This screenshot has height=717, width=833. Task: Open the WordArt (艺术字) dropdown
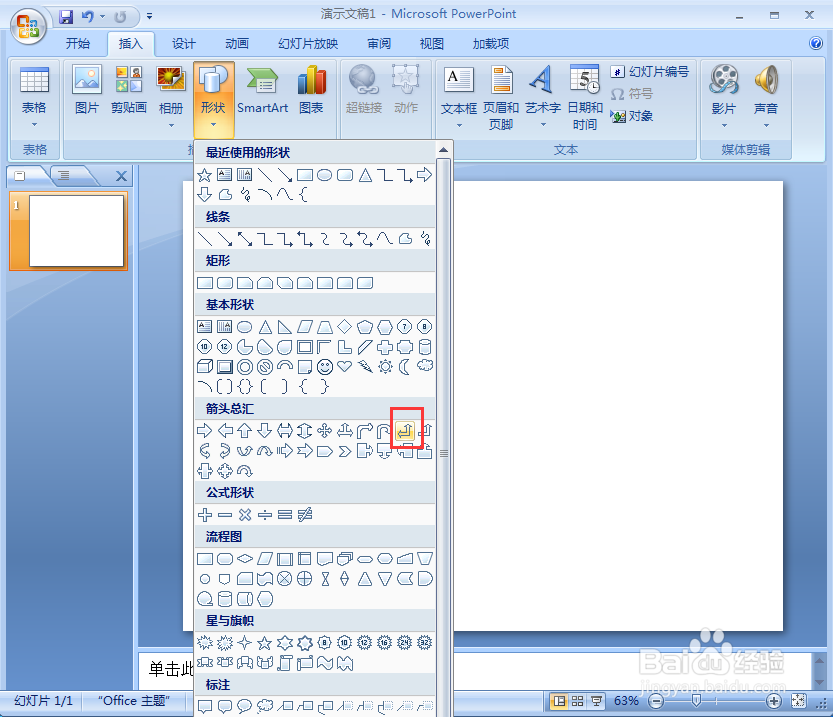tap(543, 125)
